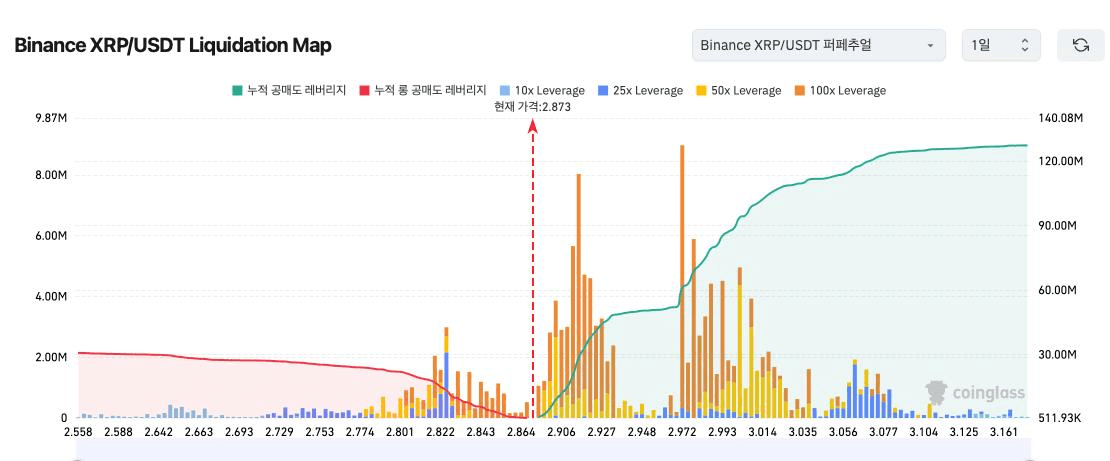Click the 511.93K right axis label

[x=1058, y=418]
